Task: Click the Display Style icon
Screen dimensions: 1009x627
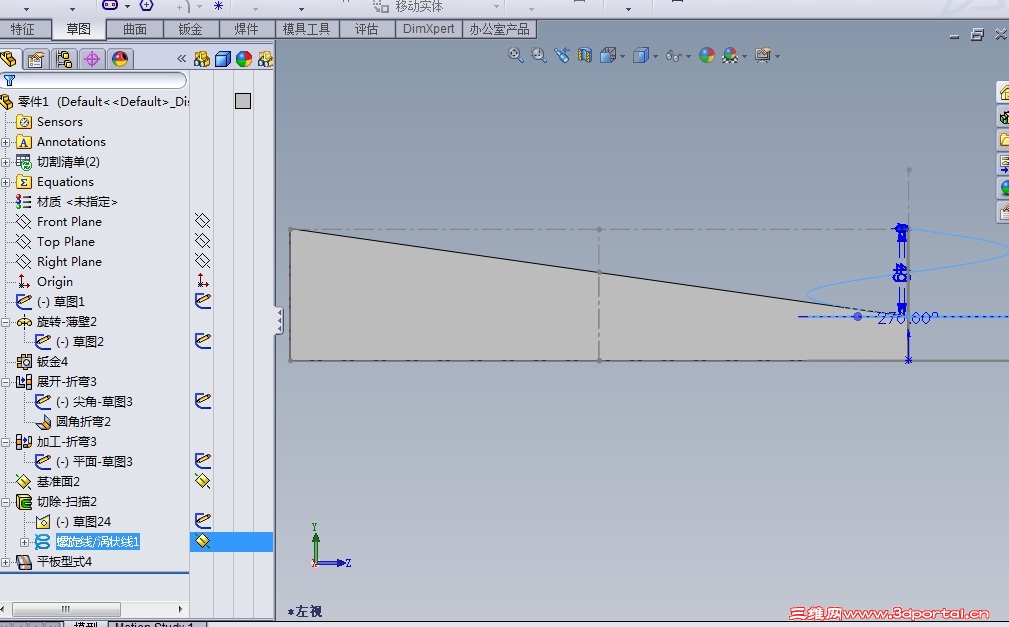Action: (x=640, y=55)
